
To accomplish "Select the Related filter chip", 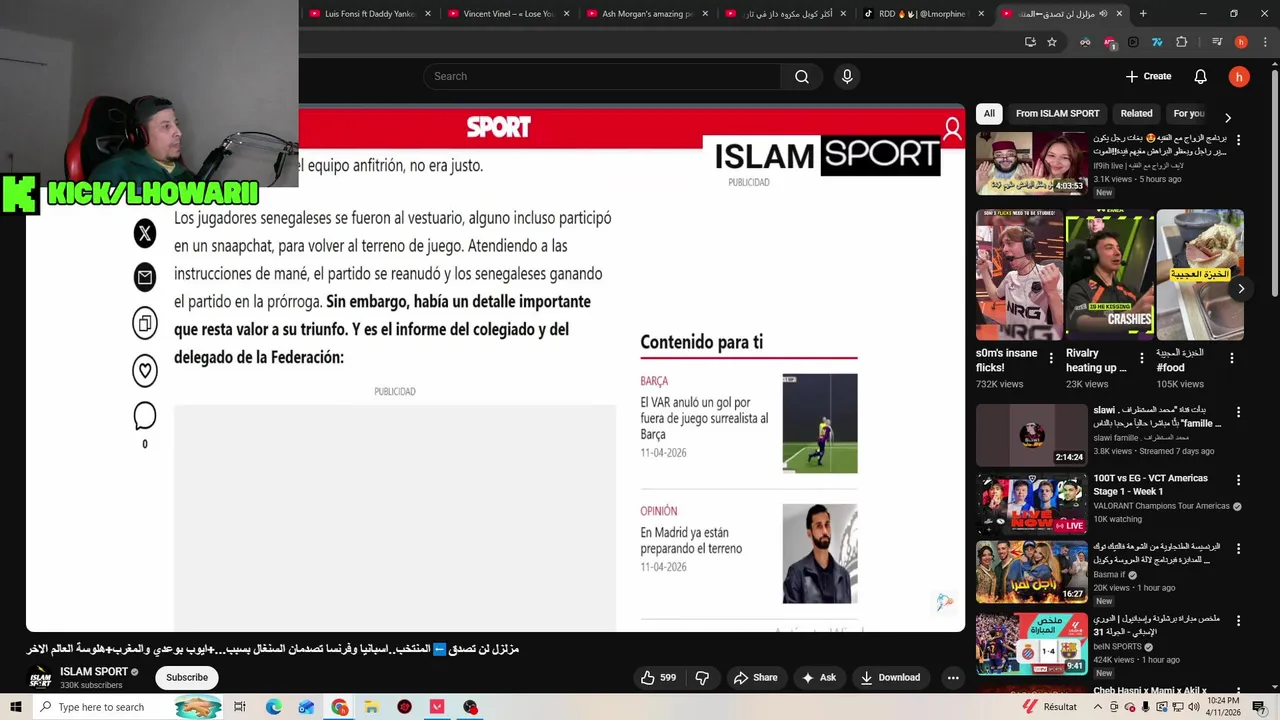I will (x=1136, y=114).
